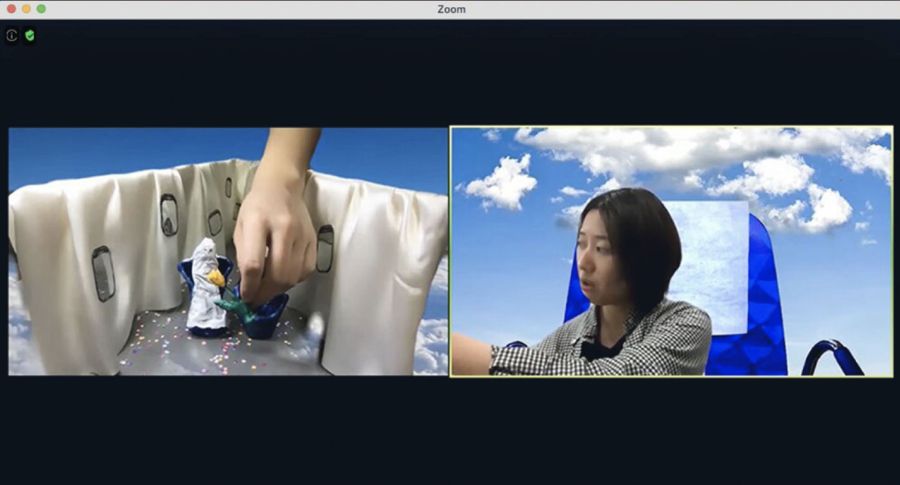Click the green encryption shield icon
The height and width of the screenshot is (485, 900).
pyautogui.click(x=30, y=36)
